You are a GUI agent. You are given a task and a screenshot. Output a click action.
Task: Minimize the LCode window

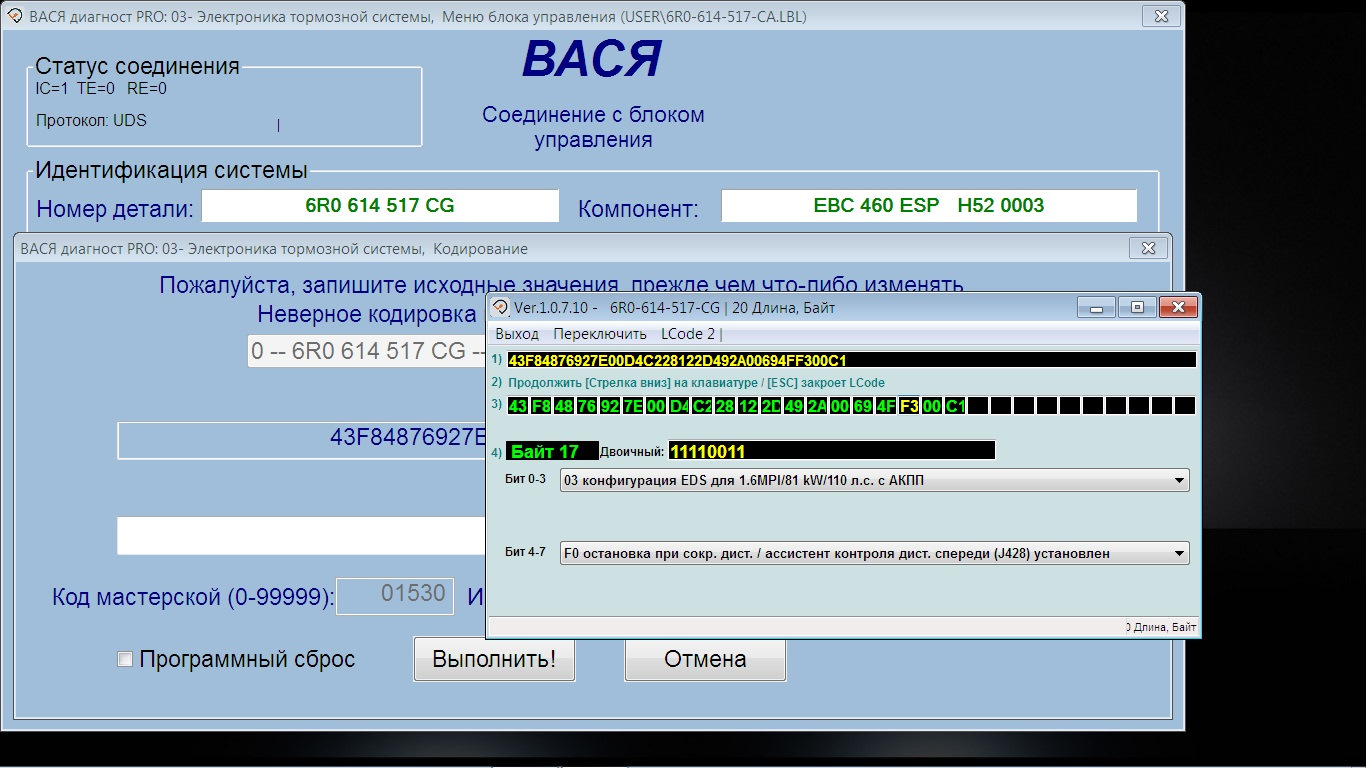click(x=1097, y=307)
